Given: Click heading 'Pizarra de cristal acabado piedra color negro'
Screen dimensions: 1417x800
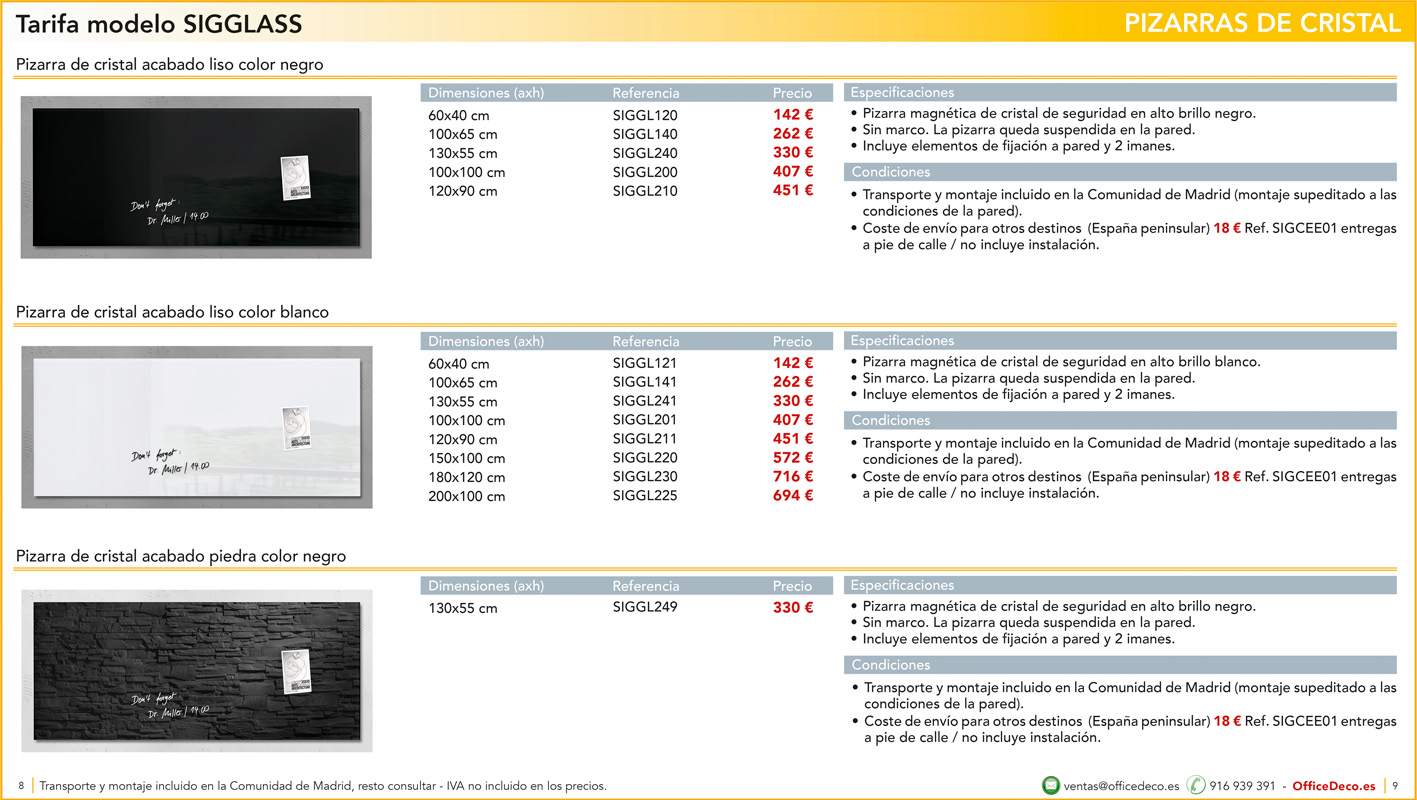Looking at the screenshot, I should pos(181,556).
